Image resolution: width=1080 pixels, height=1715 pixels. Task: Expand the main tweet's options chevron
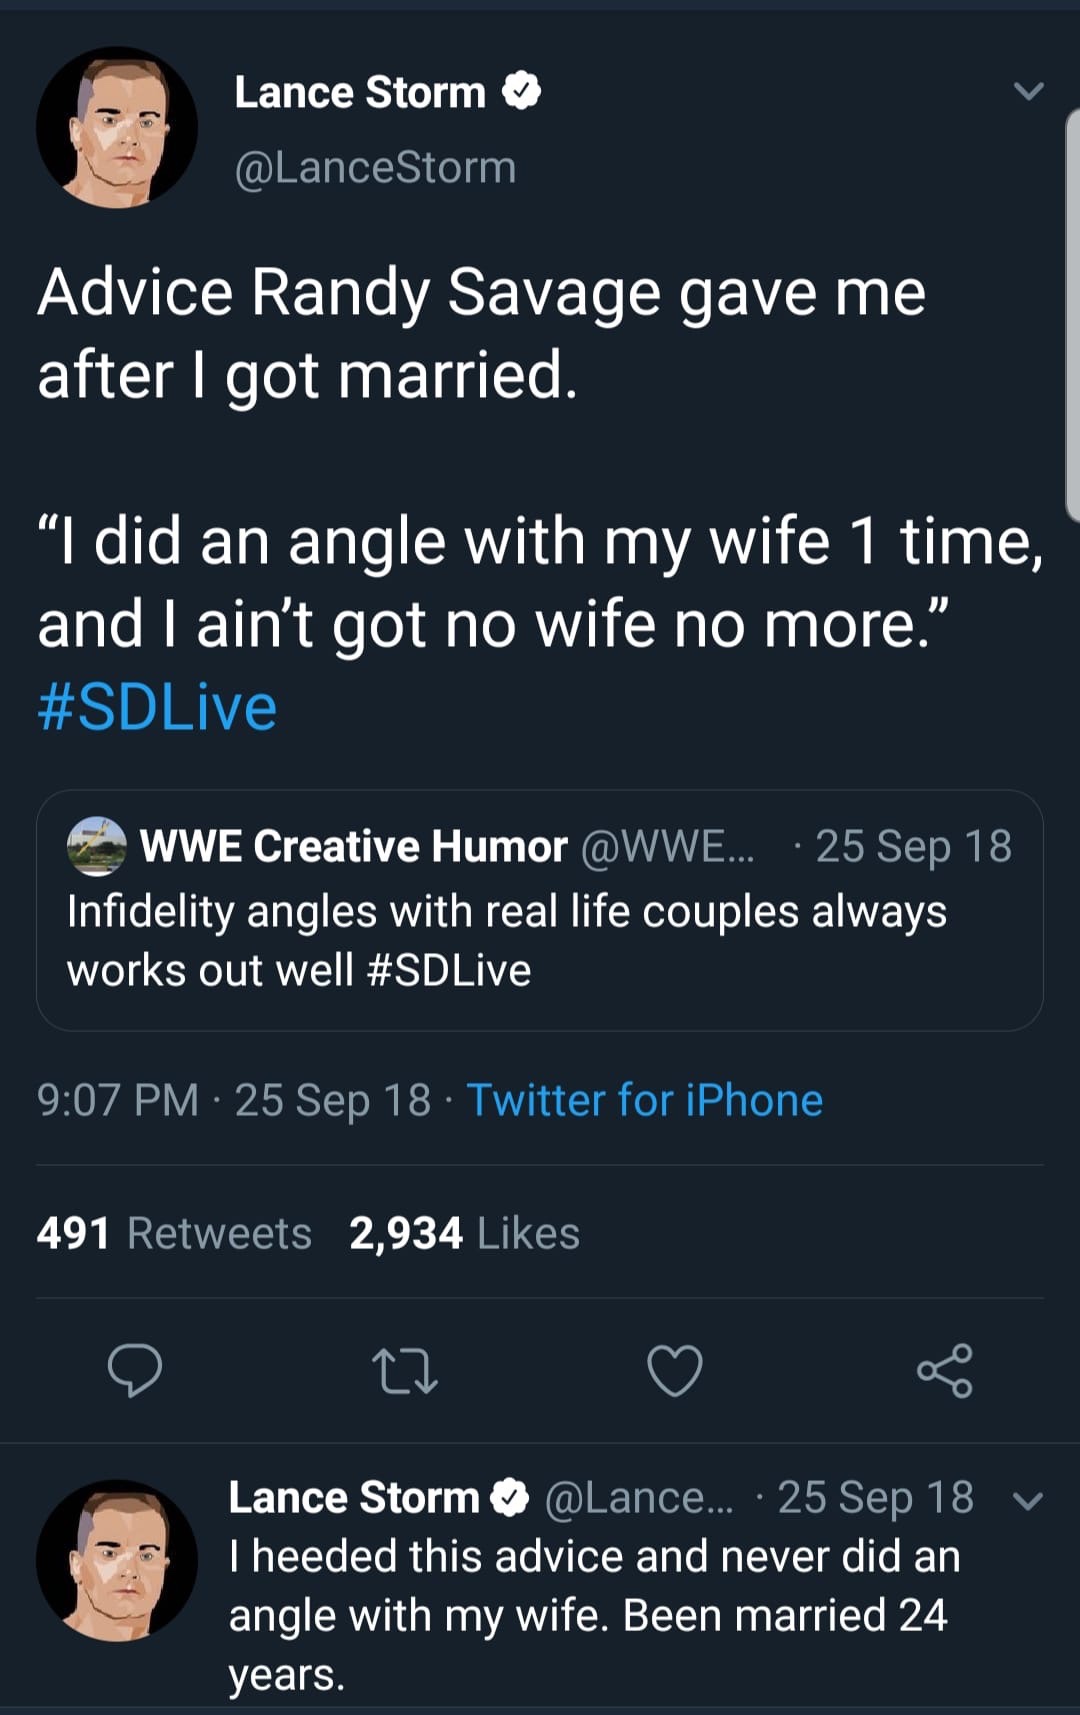point(1029,91)
